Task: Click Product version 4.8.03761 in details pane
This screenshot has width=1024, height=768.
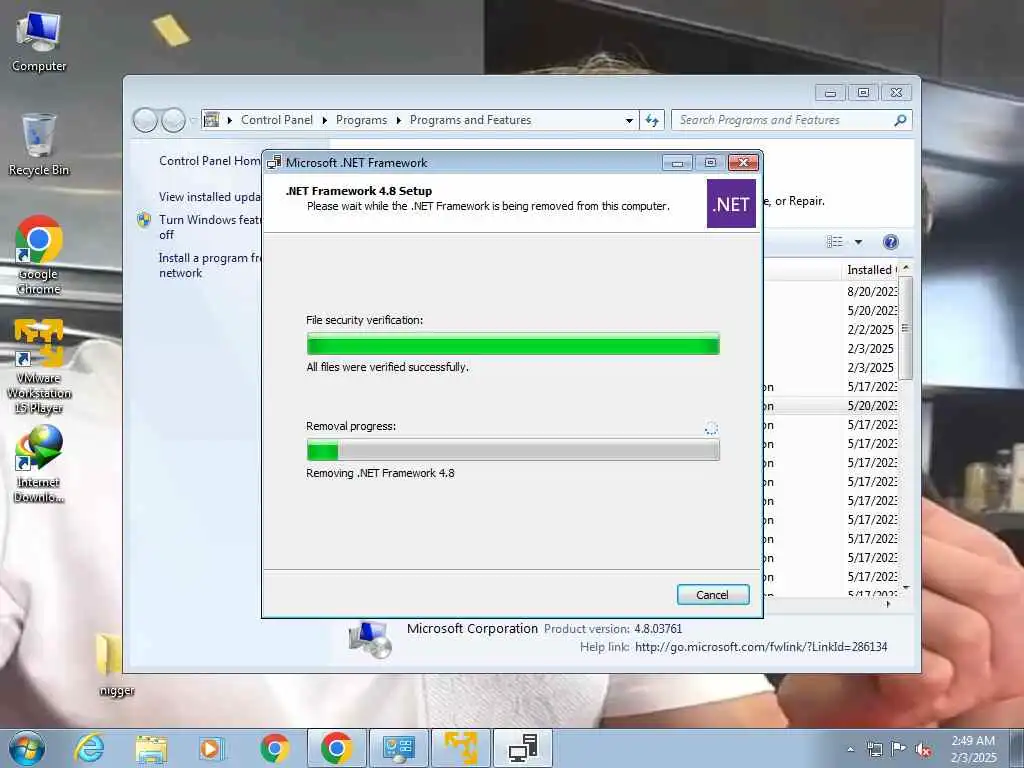Action: [x=613, y=629]
